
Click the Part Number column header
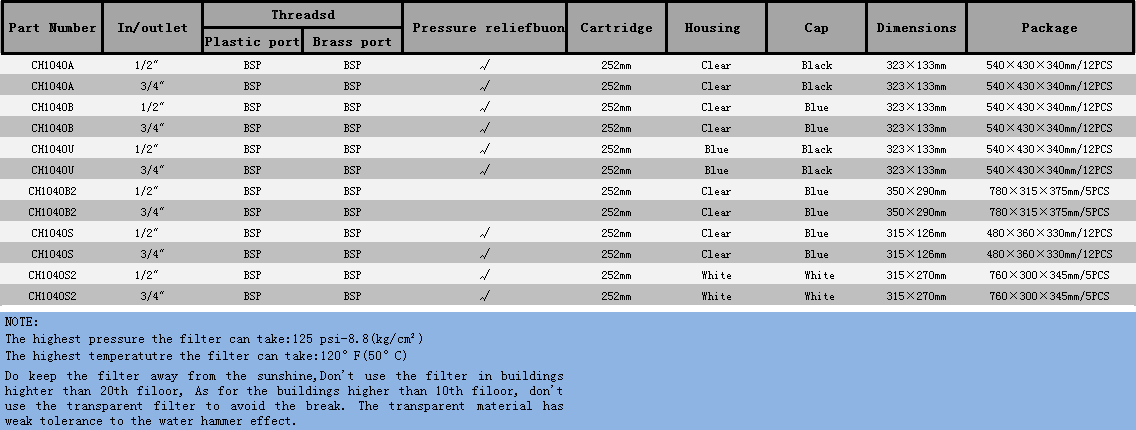(52, 28)
